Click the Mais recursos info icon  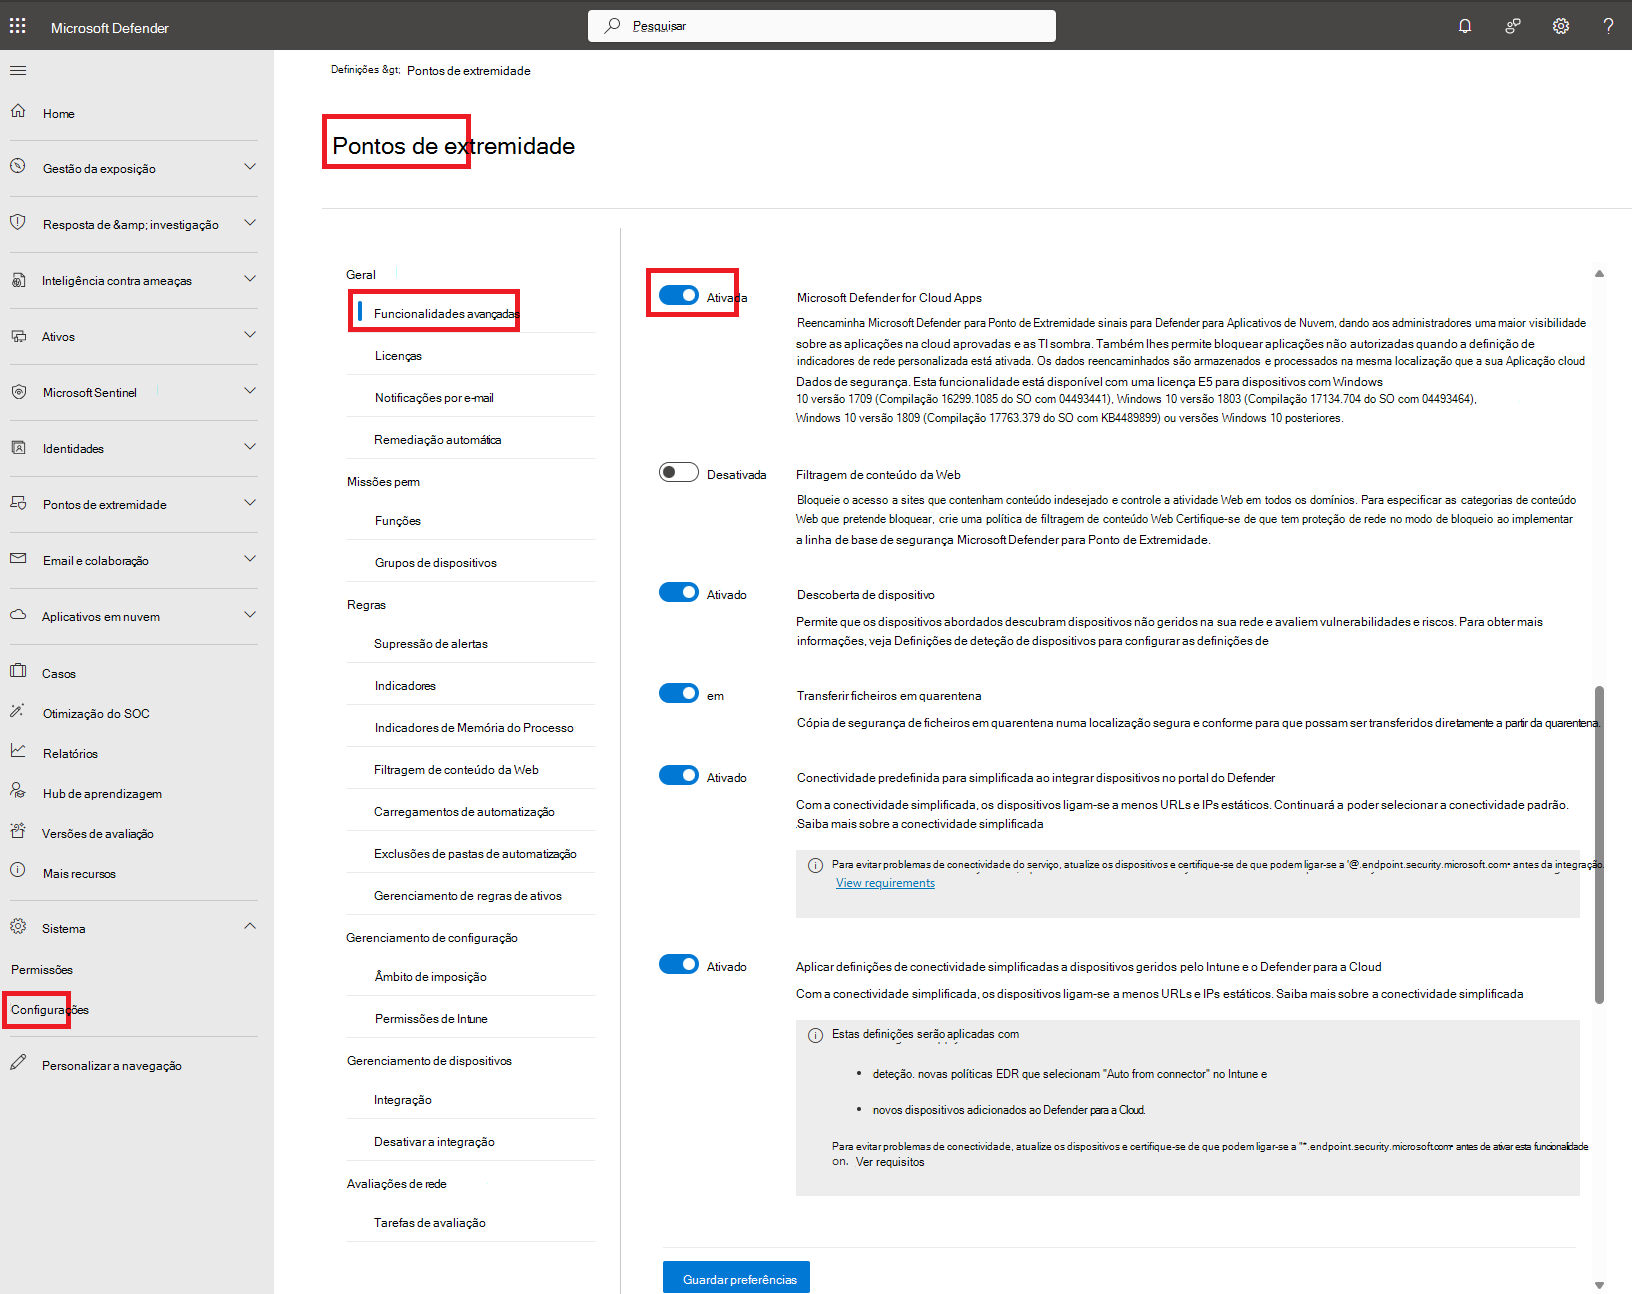click(18, 871)
